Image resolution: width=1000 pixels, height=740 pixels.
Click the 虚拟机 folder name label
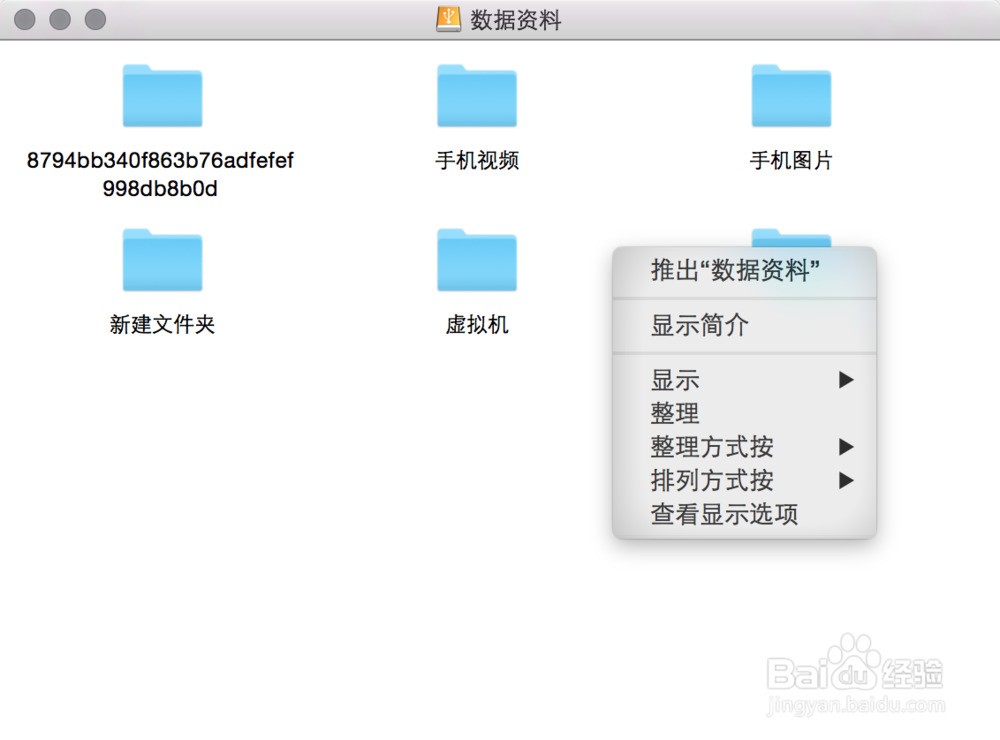tap(477, 324)
